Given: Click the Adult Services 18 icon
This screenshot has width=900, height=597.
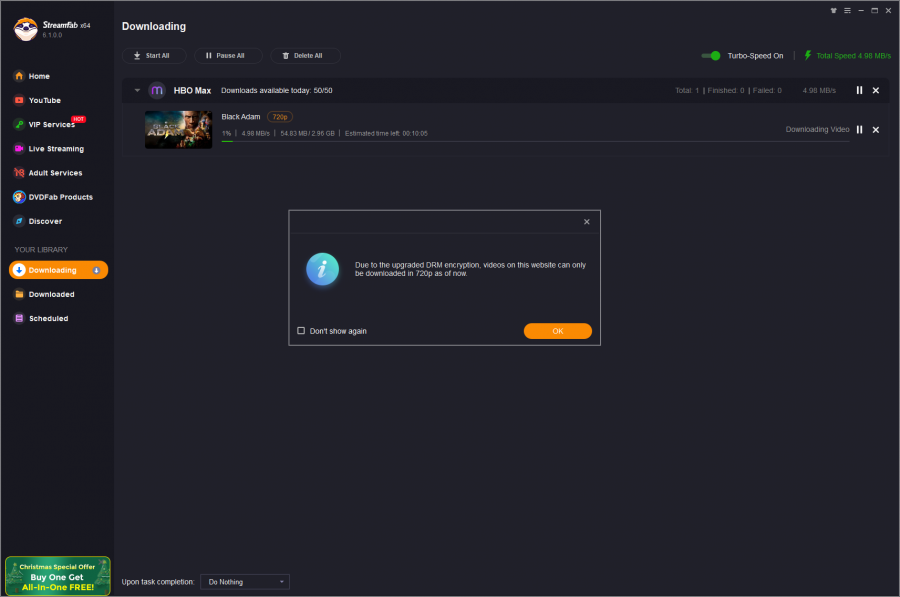Looking at the screenshot, I should 19,172.
